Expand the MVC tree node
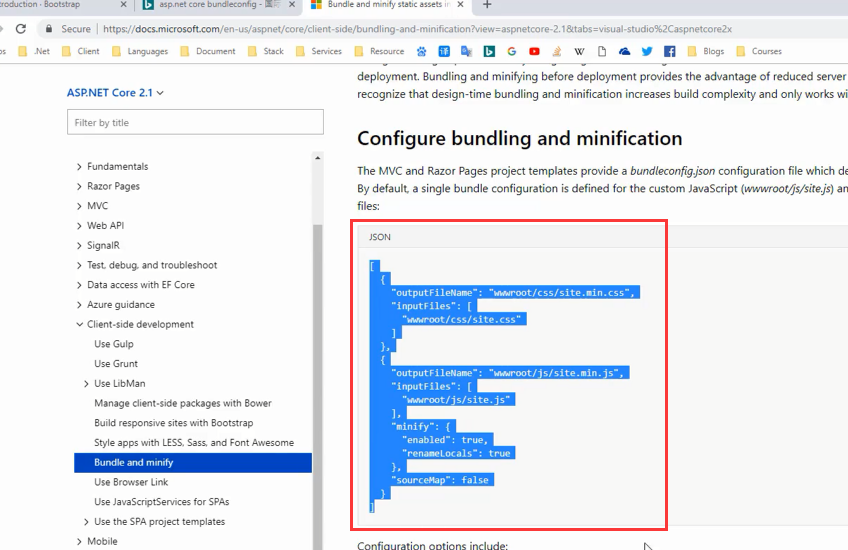The height and width of the screenshot is (550, 848). point(79,206)
